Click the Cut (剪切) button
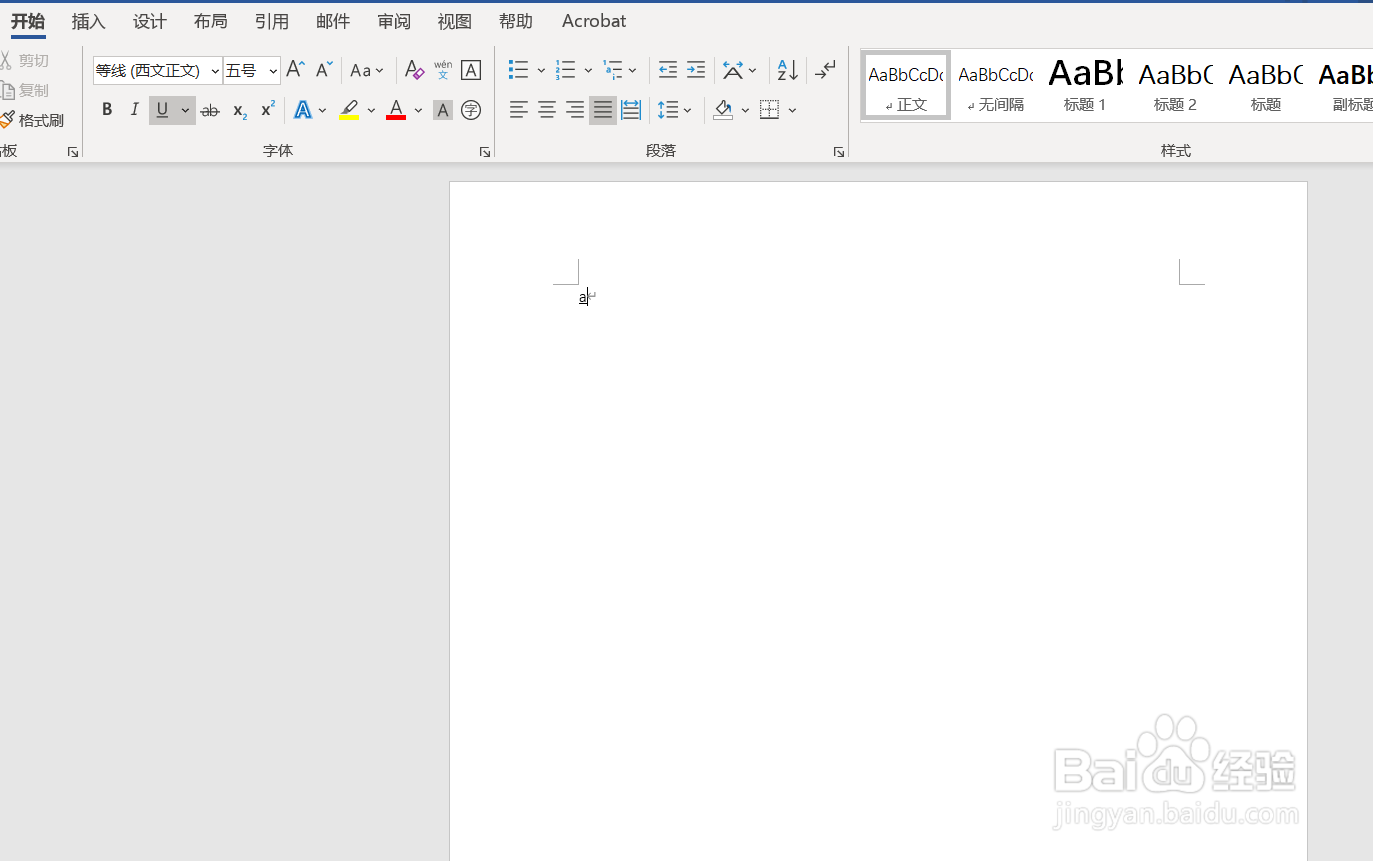The image size is (1373, 861). [24, 61]
